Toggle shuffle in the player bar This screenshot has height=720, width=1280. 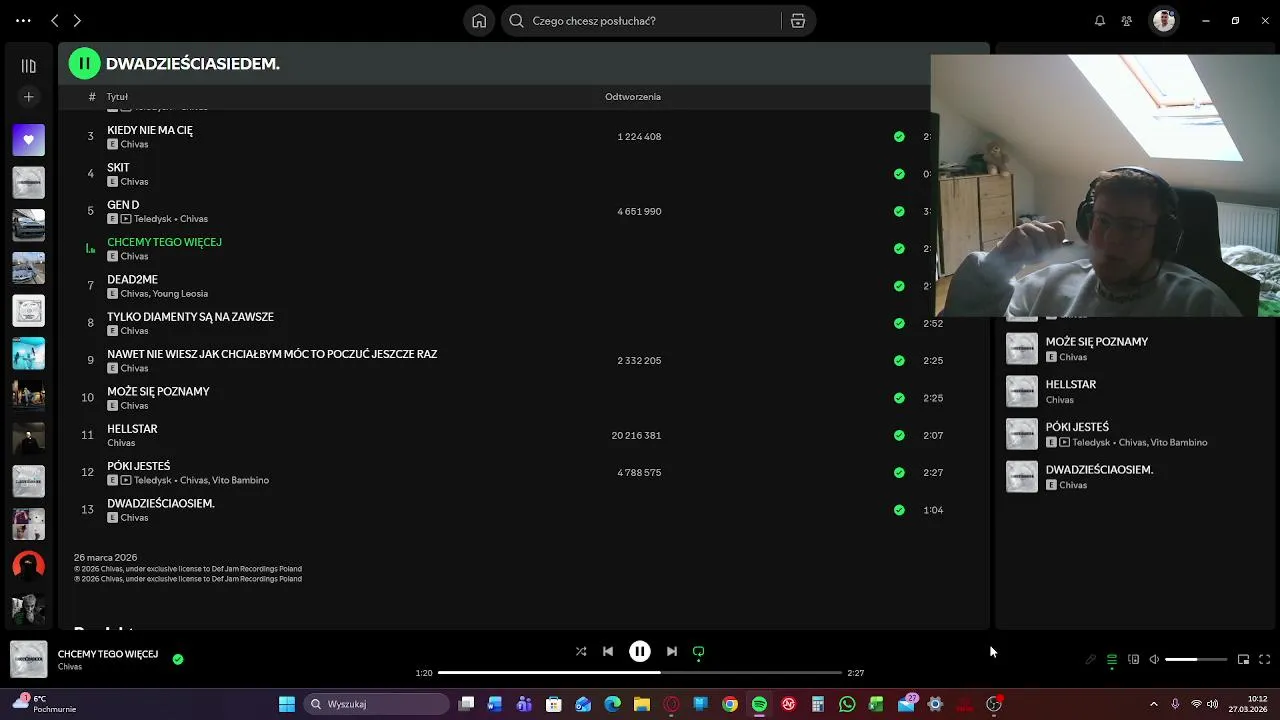(x=581, y=651)
